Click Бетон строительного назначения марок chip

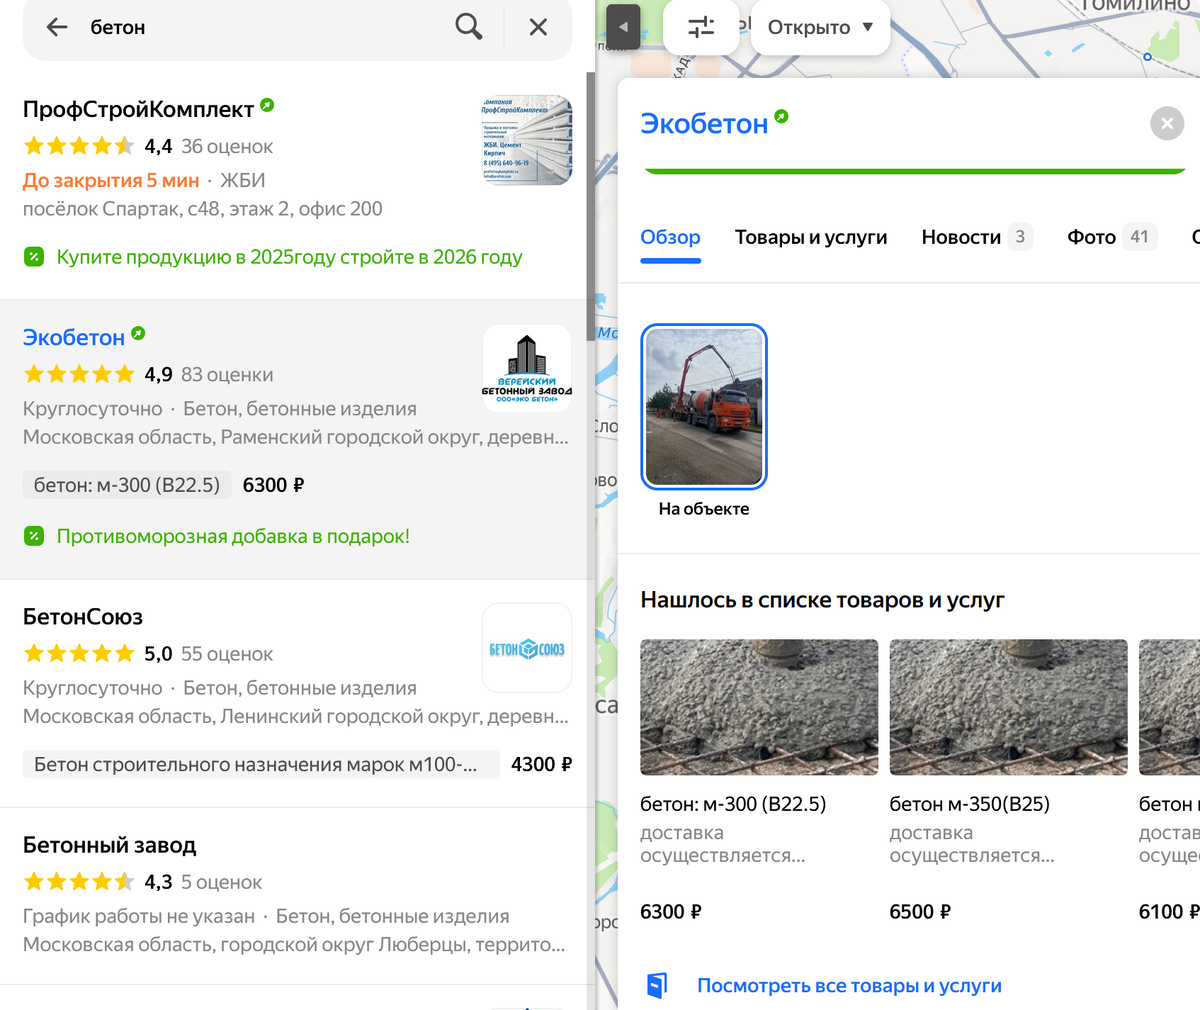261,764
